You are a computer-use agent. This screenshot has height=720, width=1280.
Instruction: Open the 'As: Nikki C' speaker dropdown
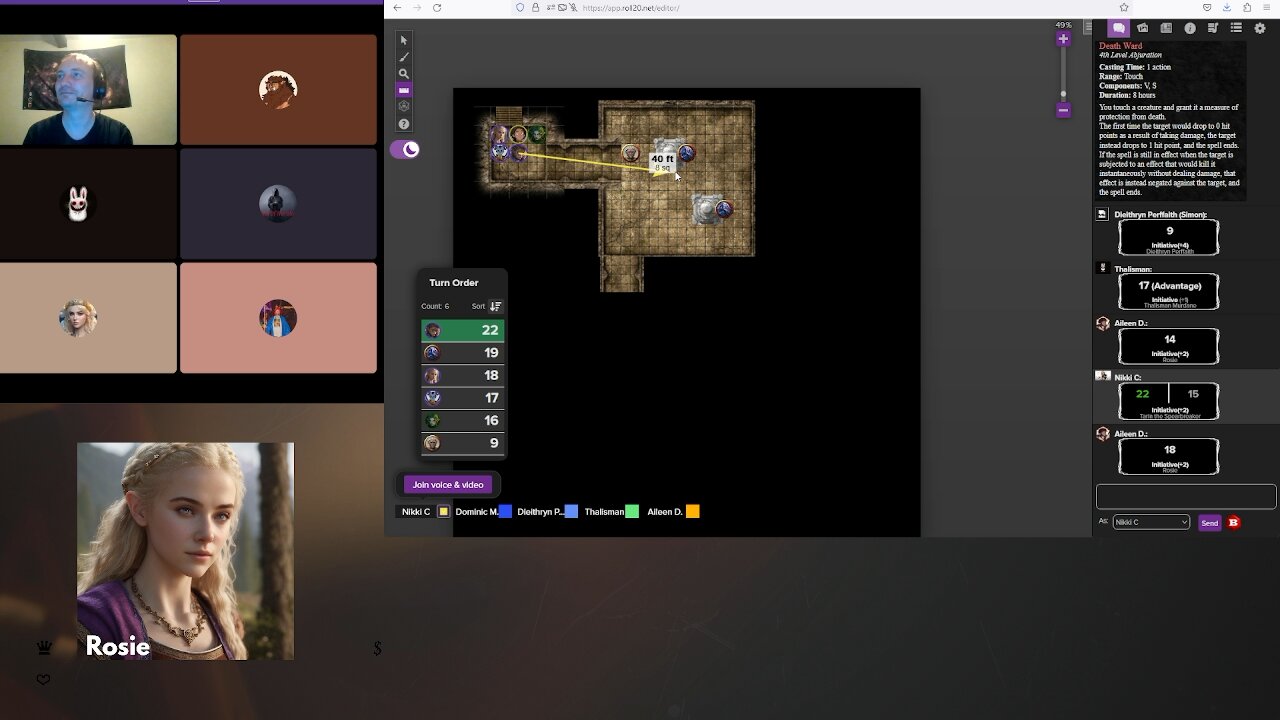point(1151,522)
